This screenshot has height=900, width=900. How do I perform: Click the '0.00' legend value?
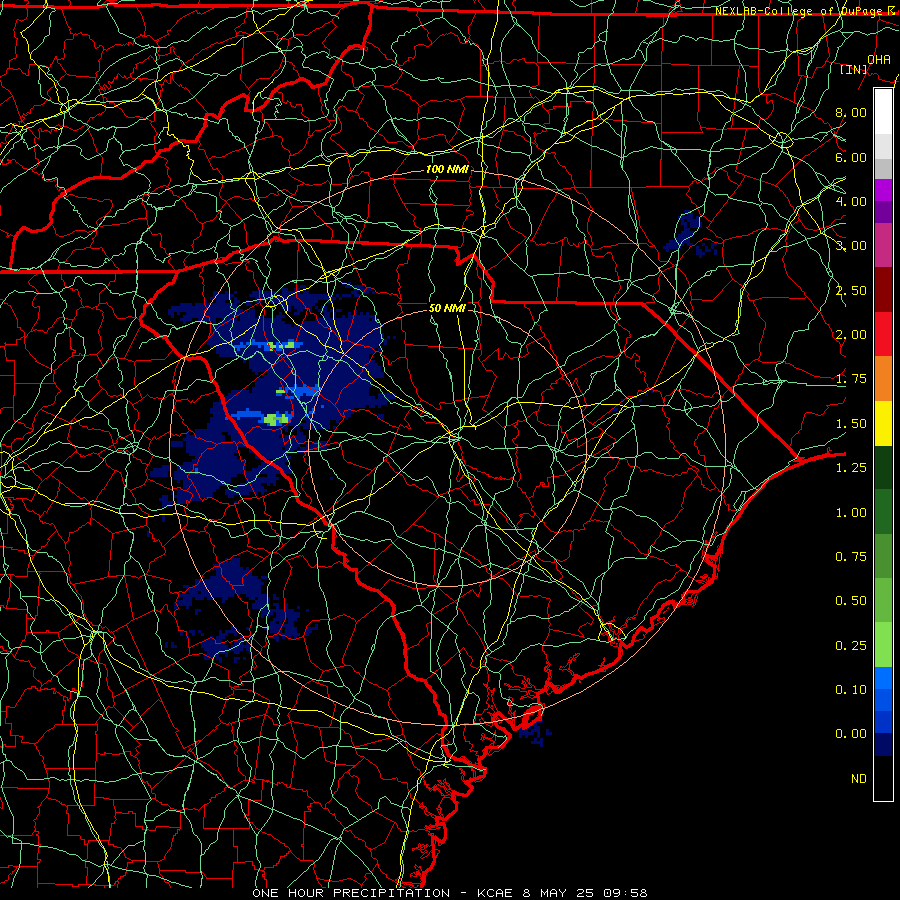click(x=851, y=734)
